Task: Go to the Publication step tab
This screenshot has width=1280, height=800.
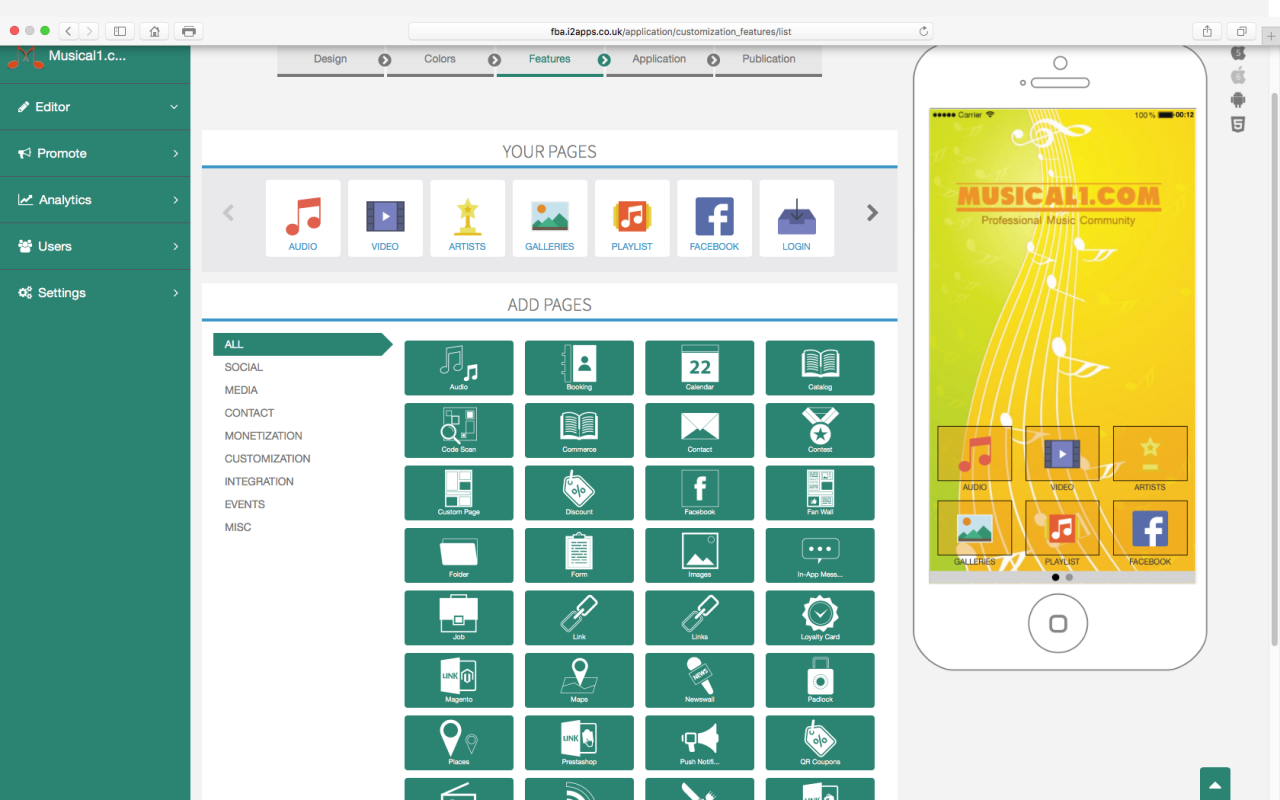Action: click(x=768, y=59)
